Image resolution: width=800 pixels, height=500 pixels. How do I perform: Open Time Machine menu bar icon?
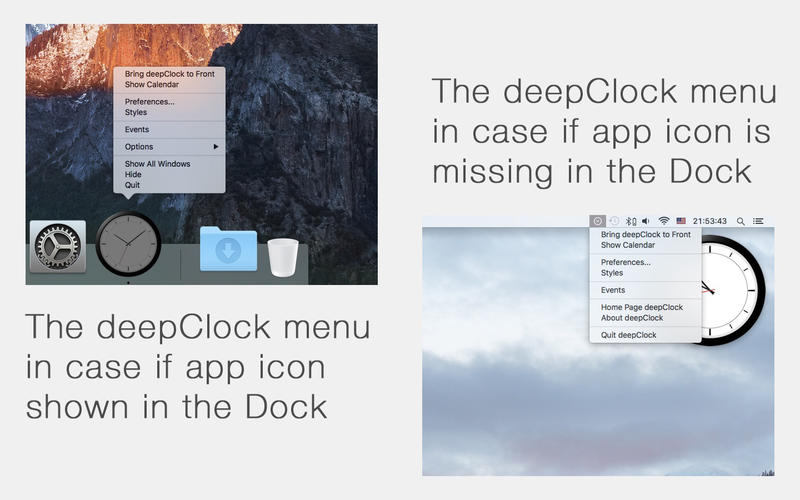pos(614,221)
